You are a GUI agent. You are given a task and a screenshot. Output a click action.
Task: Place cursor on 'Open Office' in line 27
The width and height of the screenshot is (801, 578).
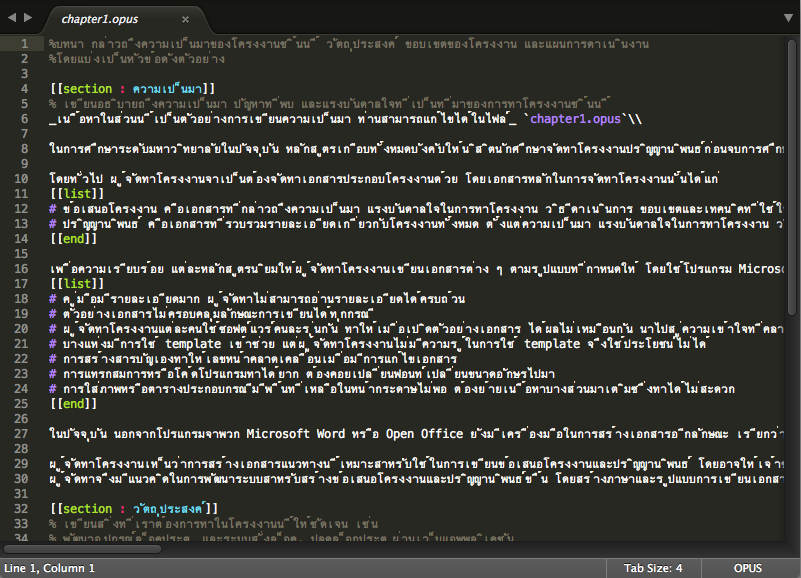pos(425,434)
